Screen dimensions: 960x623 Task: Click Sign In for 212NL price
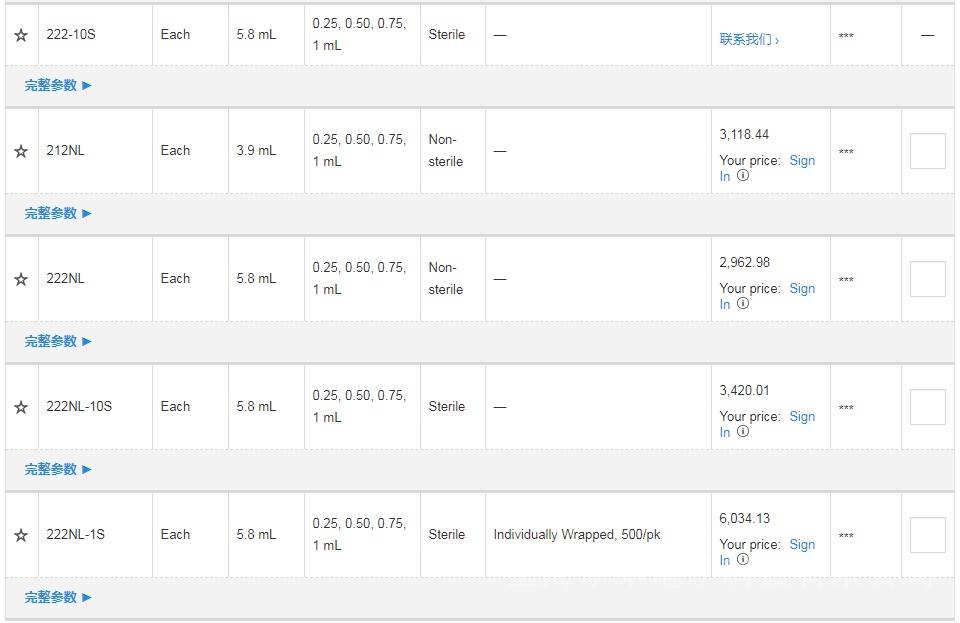[x=802, y=161]
